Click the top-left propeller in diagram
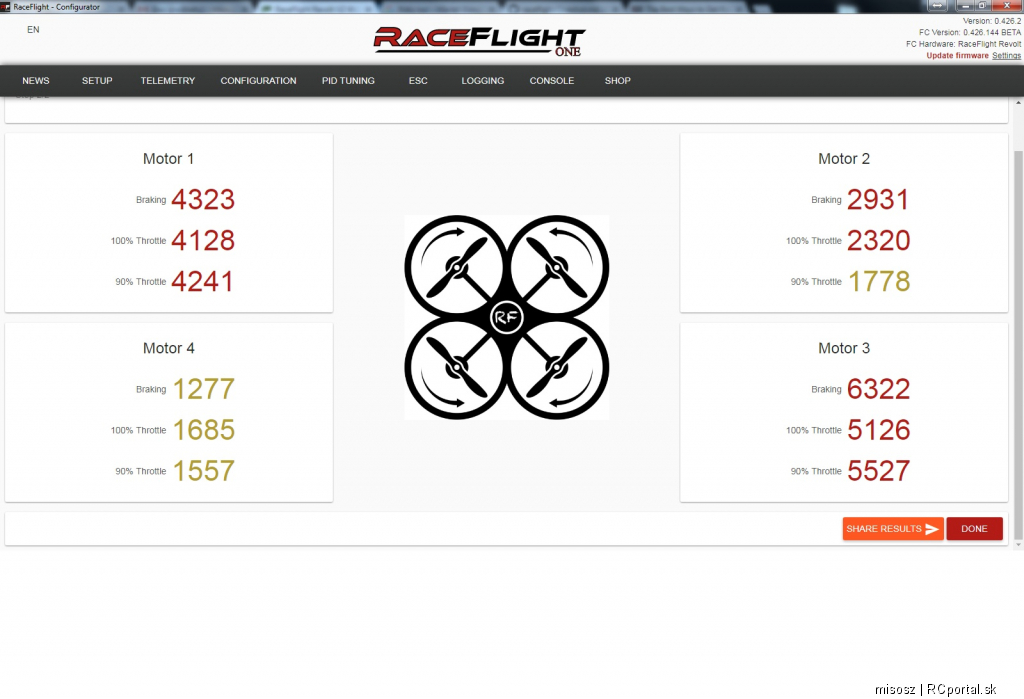1024x699 pixels. click(456, 268)
